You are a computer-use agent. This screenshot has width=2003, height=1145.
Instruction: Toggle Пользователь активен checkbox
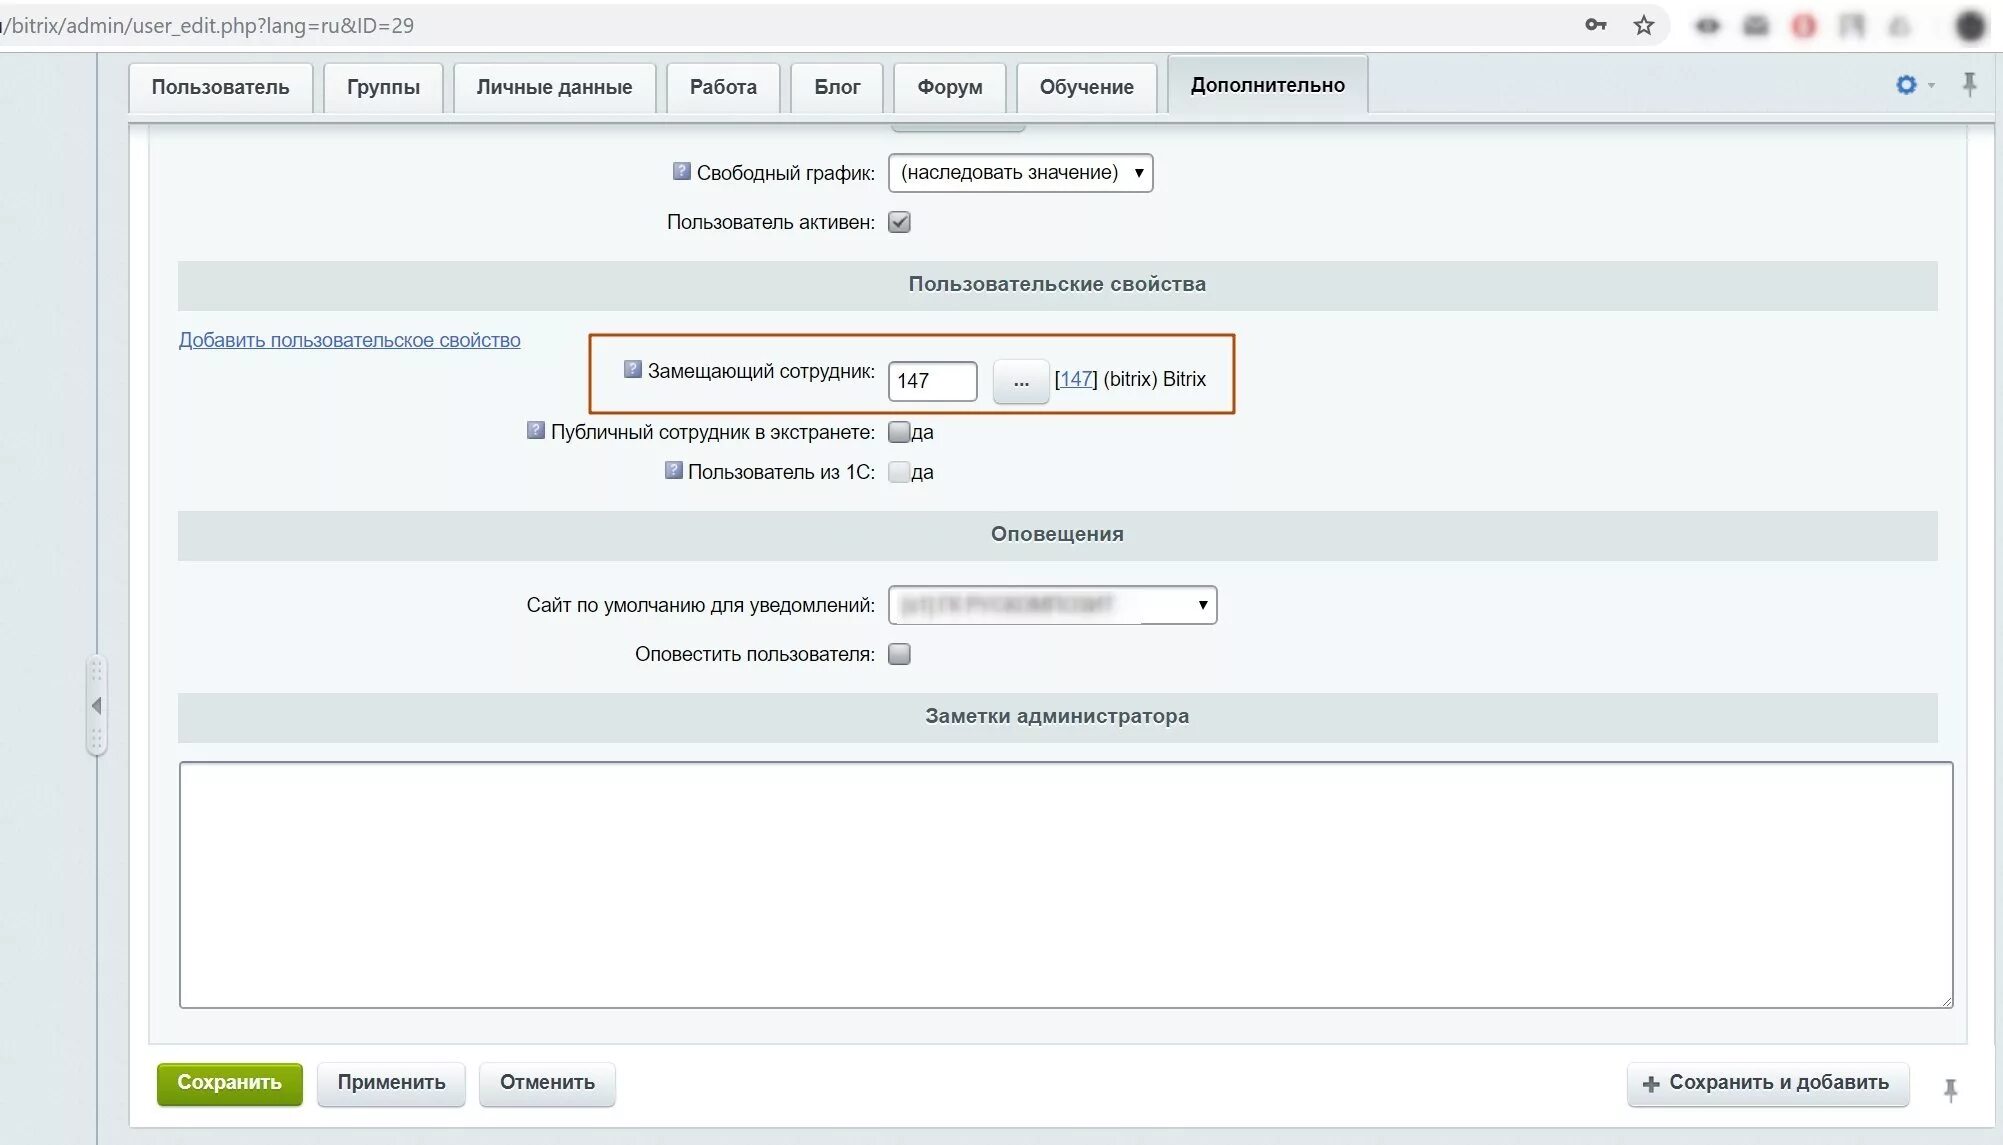tap(899, 222)
